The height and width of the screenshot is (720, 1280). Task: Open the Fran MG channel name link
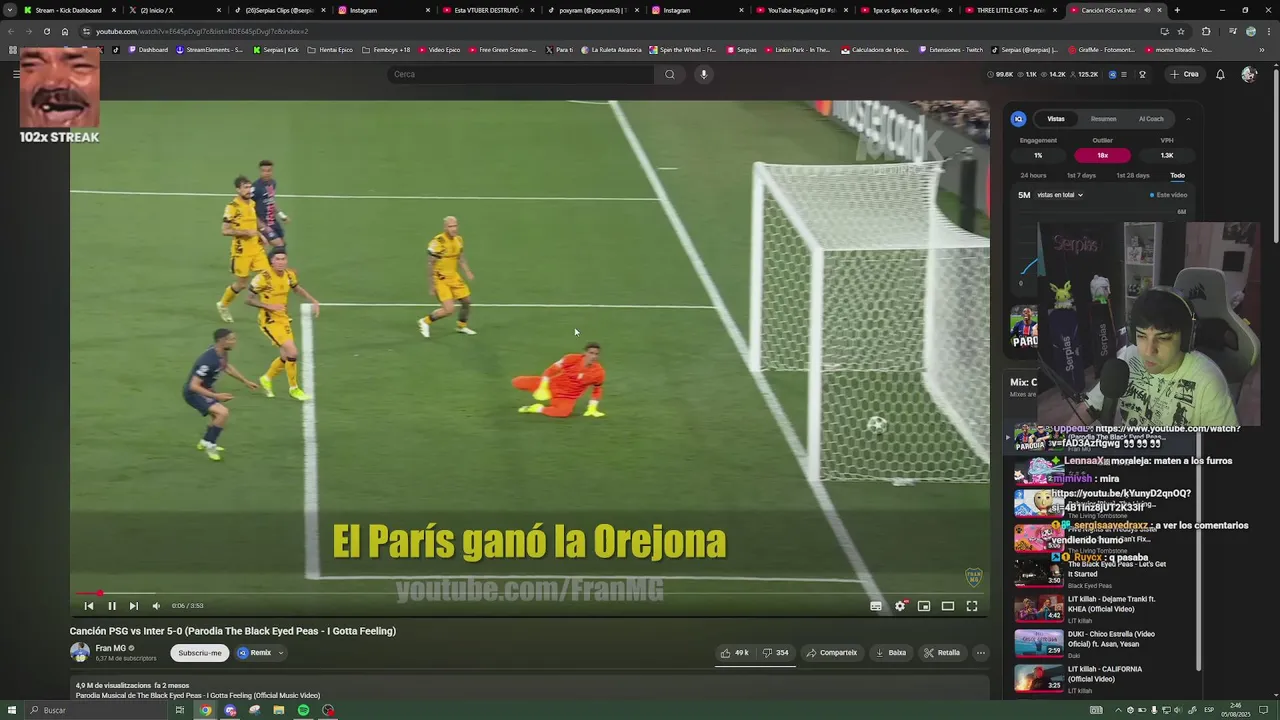(111, 648)
